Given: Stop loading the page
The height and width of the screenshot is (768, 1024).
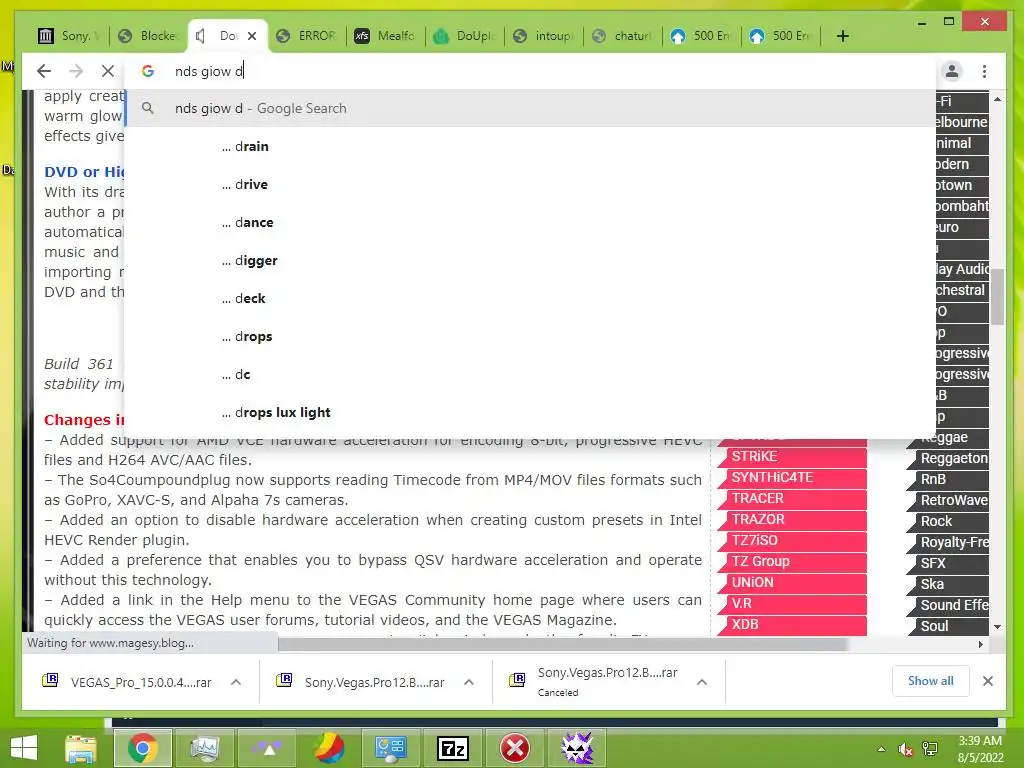Looking at the screenshot, I should (x=108, y=71).
